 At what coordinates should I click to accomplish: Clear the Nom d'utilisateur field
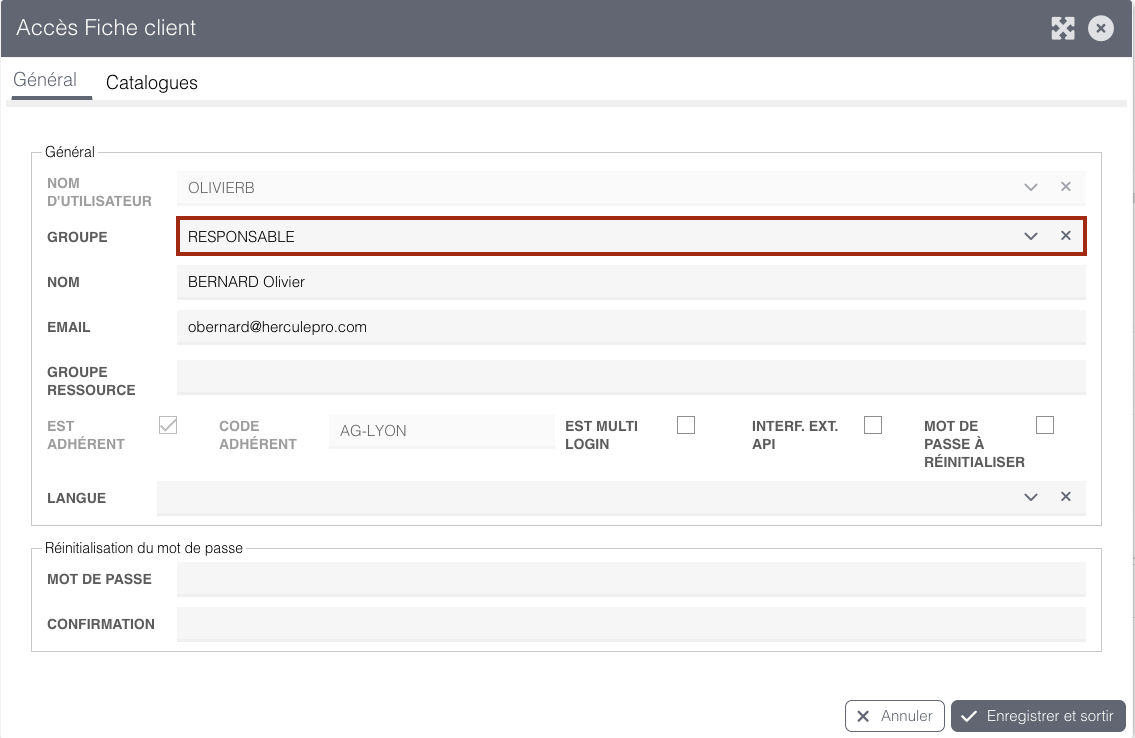pos(1066,187)
